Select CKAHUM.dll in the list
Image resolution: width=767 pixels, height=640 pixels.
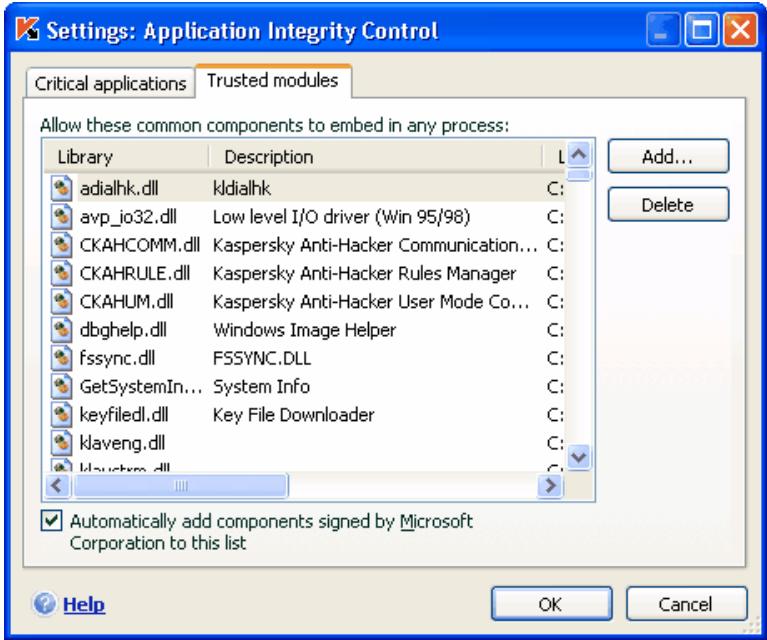point(126,302)
